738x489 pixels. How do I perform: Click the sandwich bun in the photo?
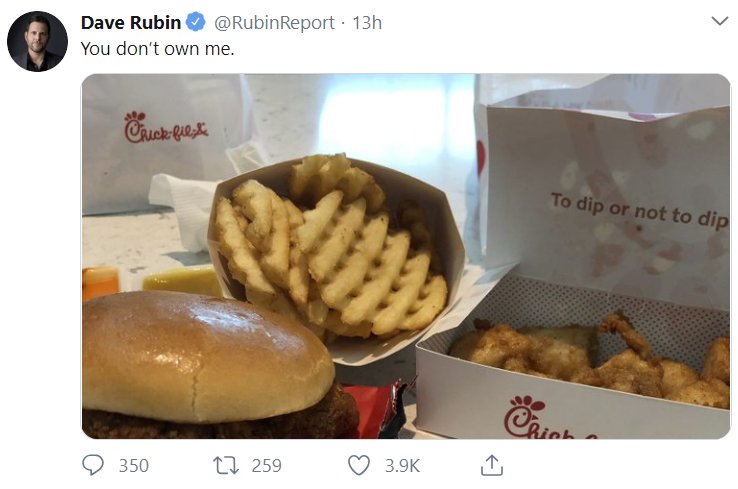pyautogui.click(x=207, y=355)
